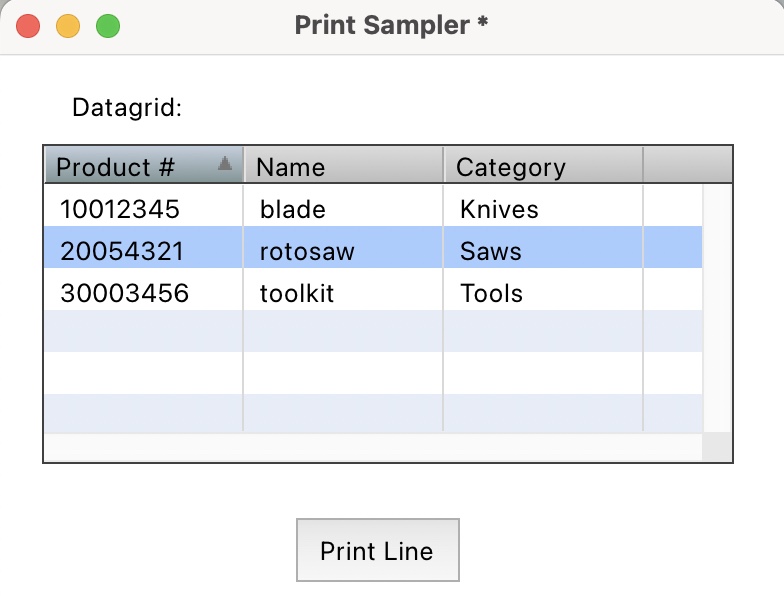Select the Tools category cell
The image size is (784, 596).
491,293
